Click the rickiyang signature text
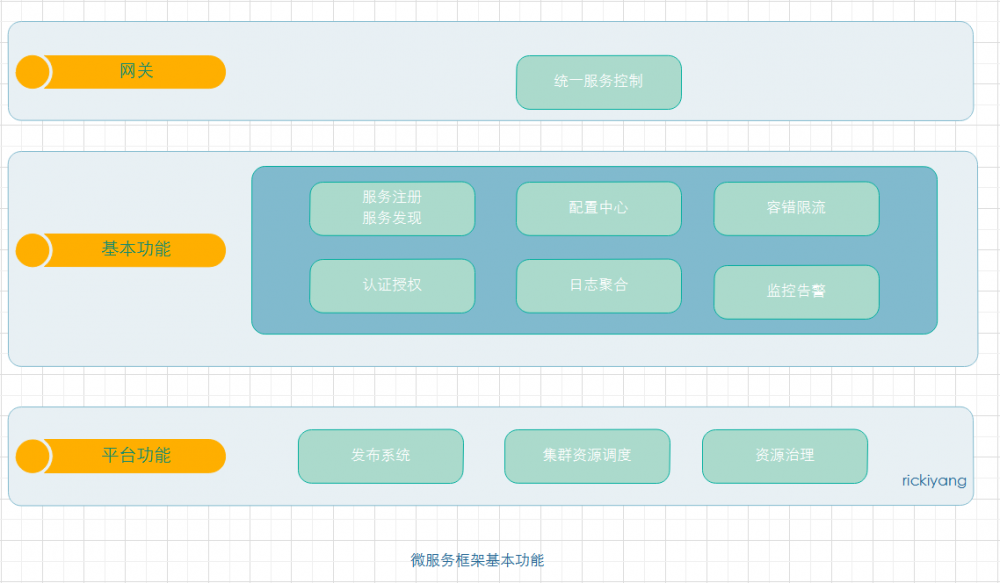 932,480
